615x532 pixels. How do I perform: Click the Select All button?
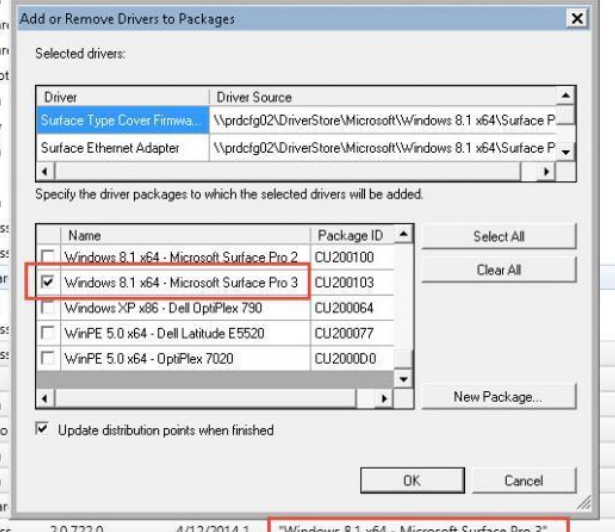[x=499, y=237]
